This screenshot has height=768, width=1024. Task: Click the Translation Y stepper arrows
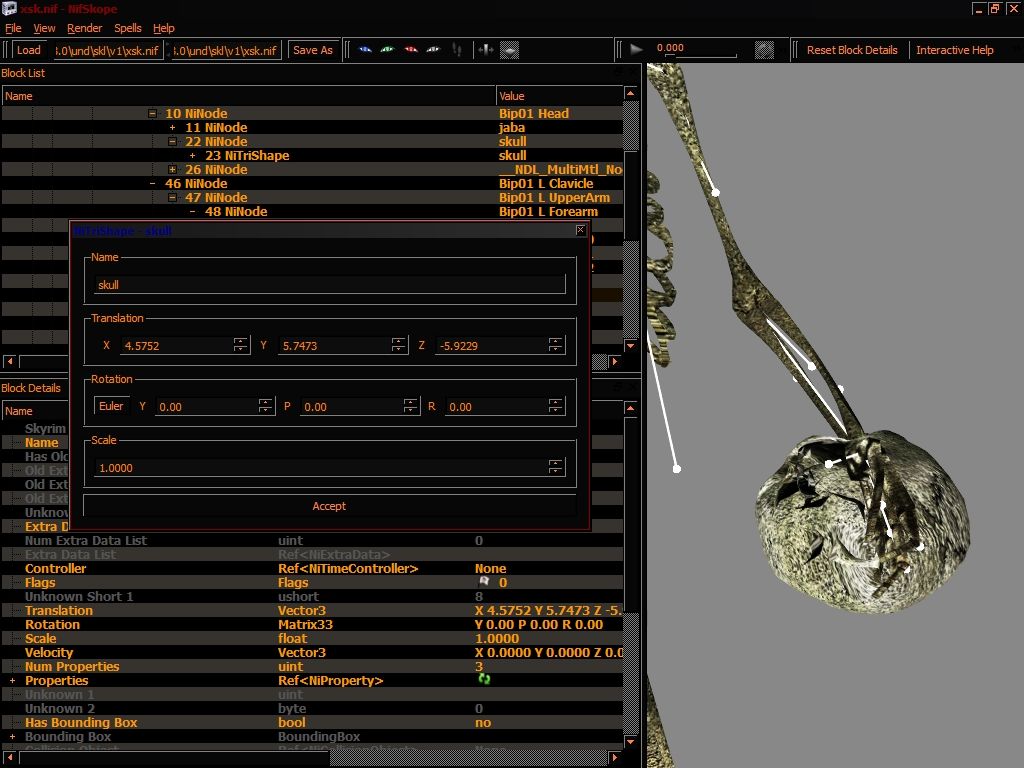point(398,345)
